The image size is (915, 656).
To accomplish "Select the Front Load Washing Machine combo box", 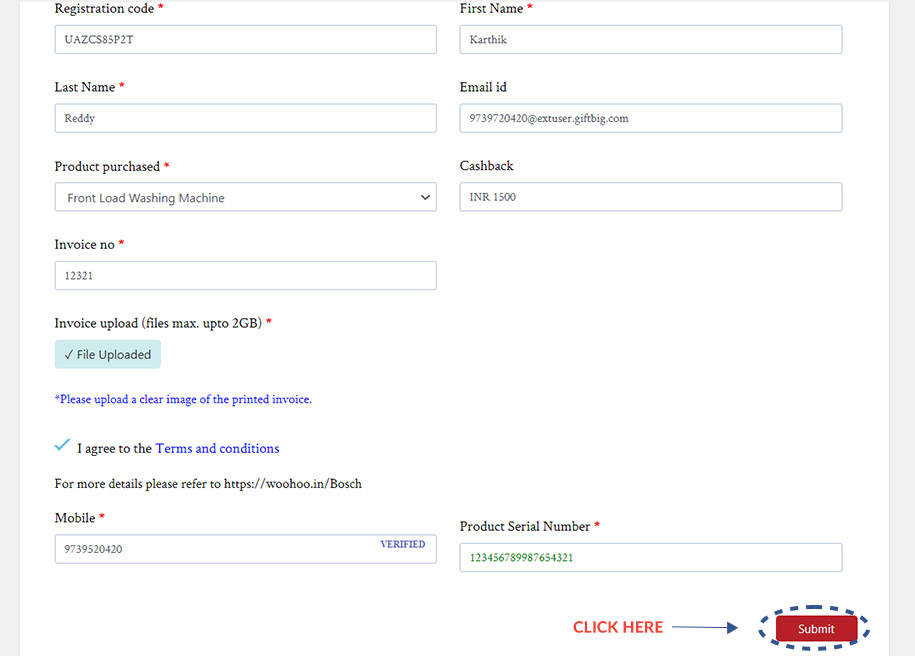I will (x=246, y=197).
